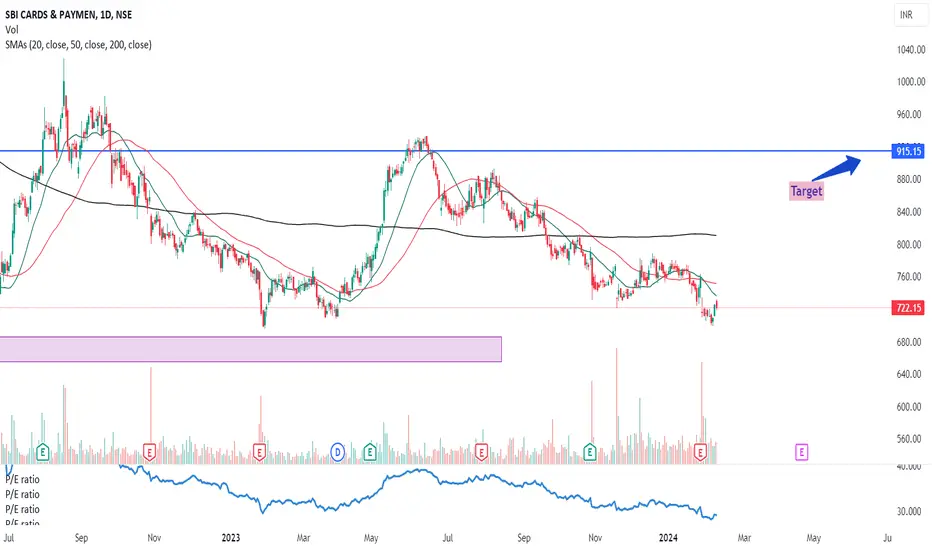Click the 2023 year label on time axis
The width and height of the screenshot is (932, 550).
click(231, 538)
